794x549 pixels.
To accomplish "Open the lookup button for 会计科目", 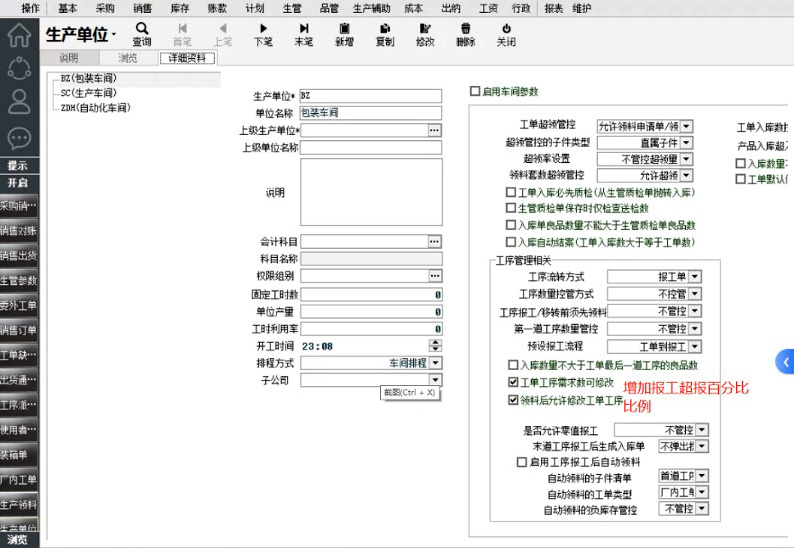I will click(x=434, y=242).
